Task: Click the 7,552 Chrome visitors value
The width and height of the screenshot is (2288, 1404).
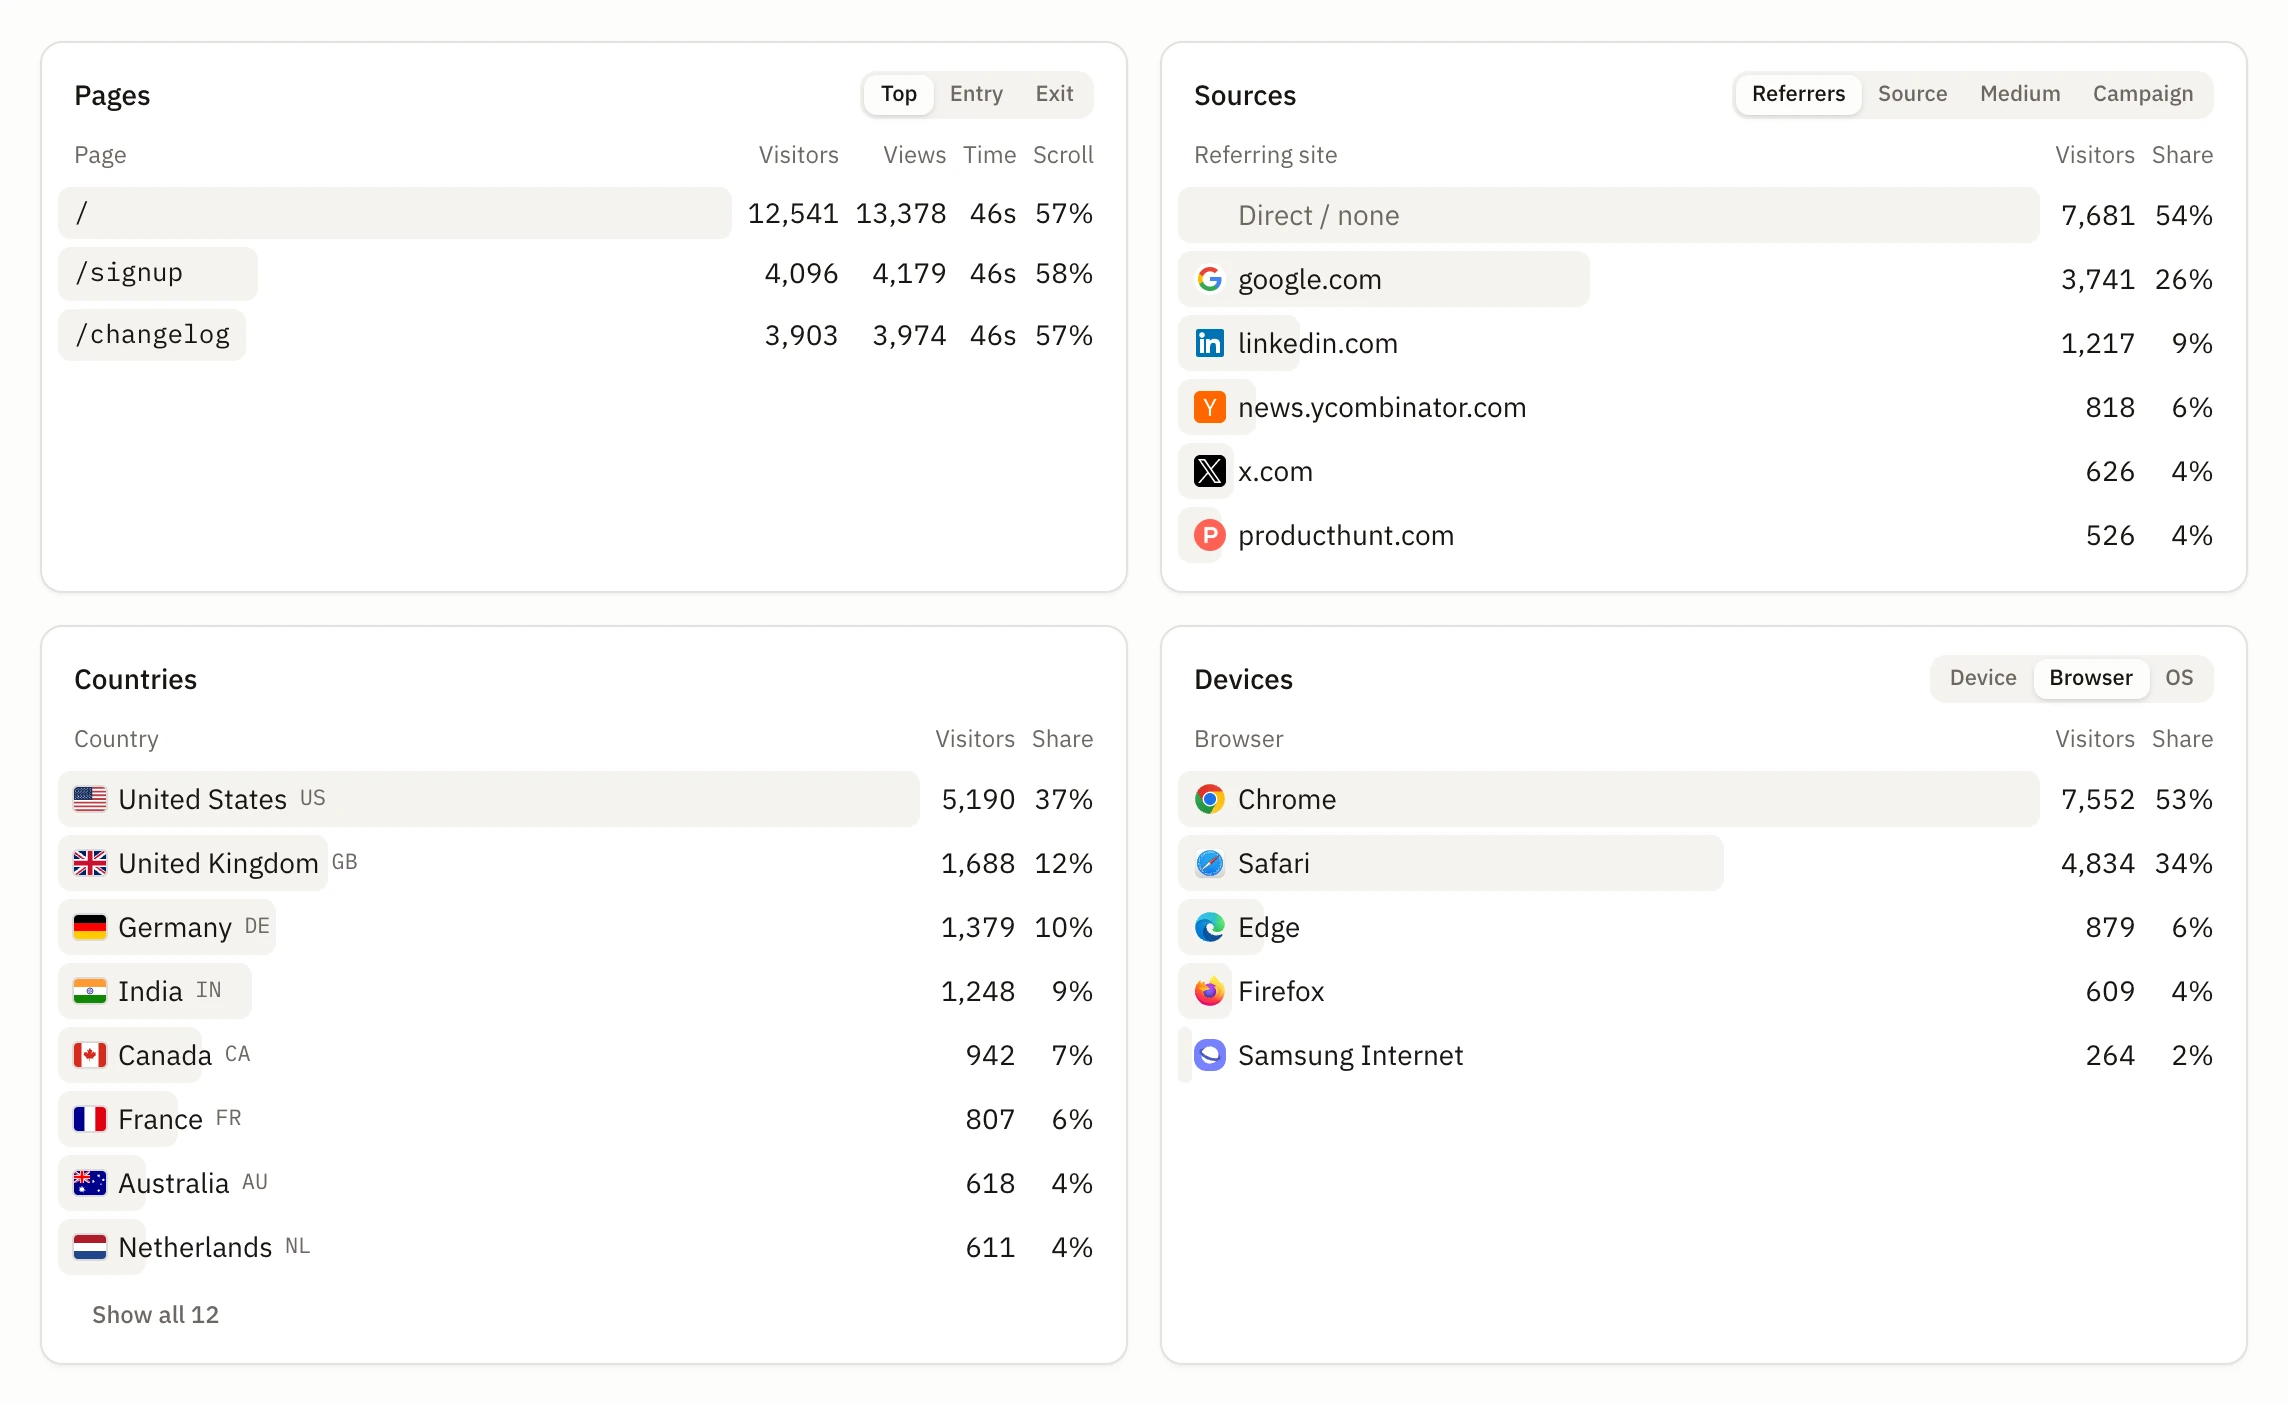Action: (x=2097, y=799)
